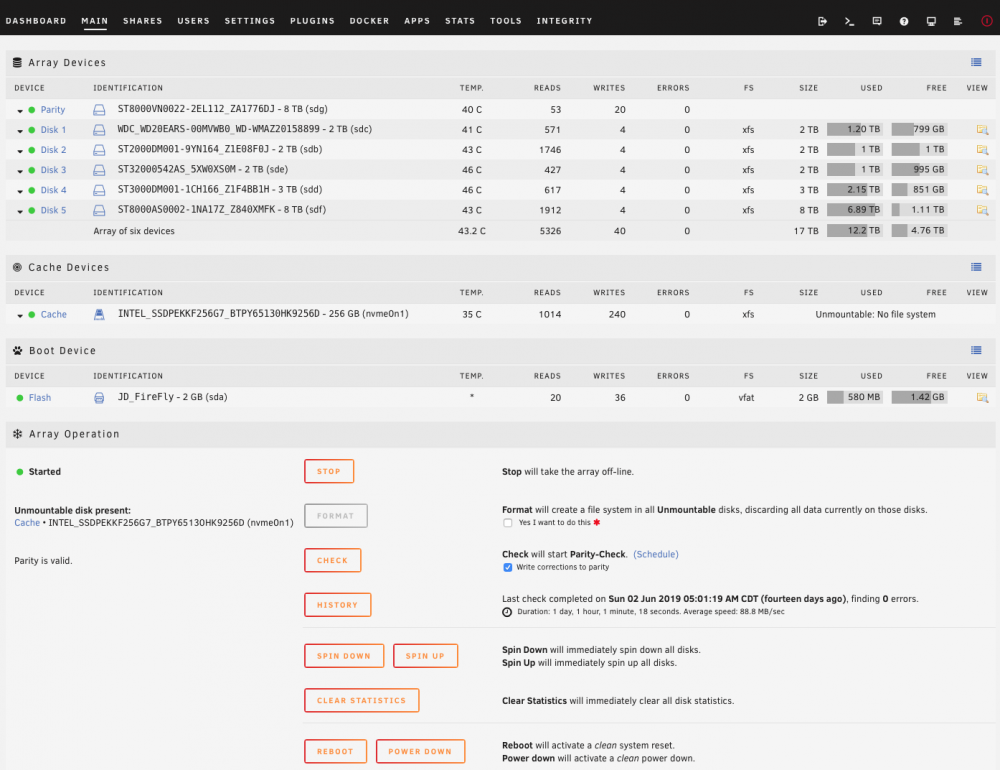Open Cache link under Unmountable disk present

27,522
